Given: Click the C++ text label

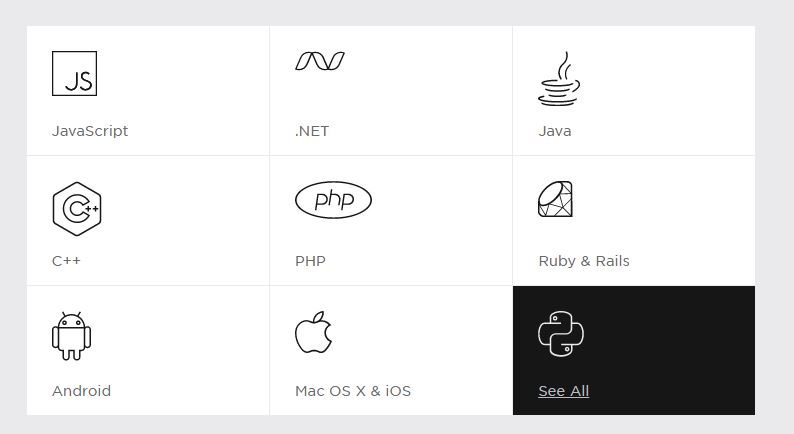Looking at the screenshot, I should coord(66,261).
